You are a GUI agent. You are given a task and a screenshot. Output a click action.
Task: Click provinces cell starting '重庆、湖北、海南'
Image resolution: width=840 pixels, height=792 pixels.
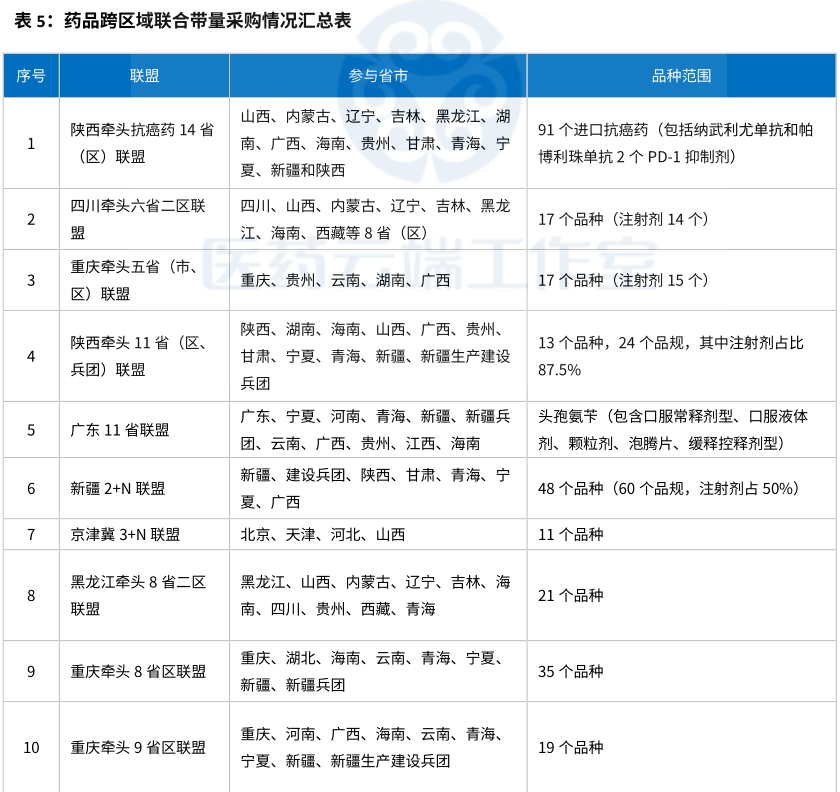378,671
